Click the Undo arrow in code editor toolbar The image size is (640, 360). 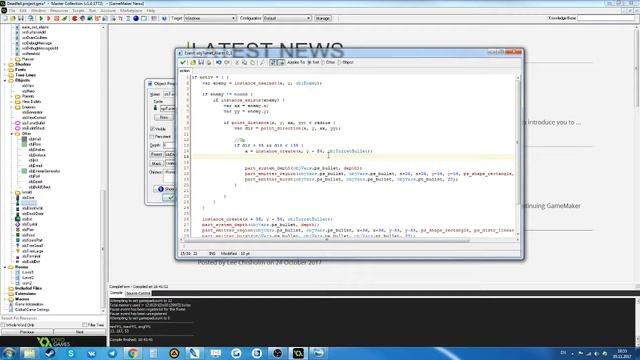point(219,62)
